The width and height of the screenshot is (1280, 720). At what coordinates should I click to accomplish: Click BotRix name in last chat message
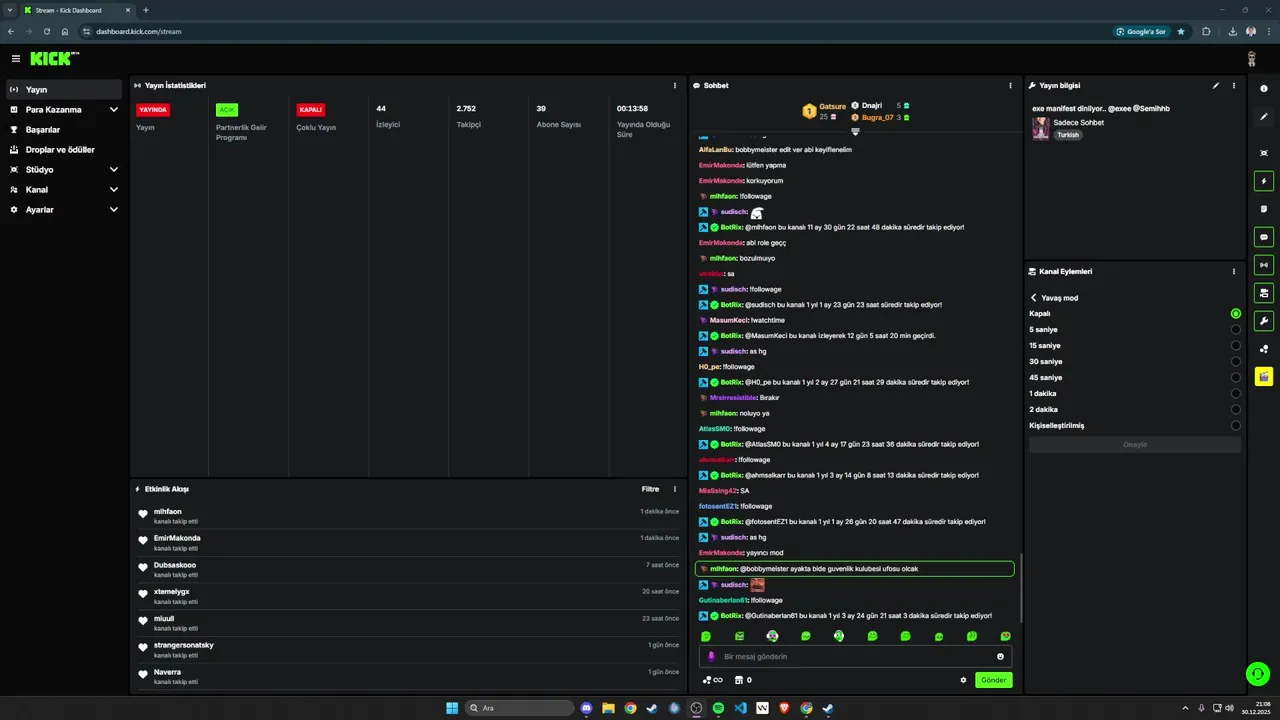click(732, 616)
